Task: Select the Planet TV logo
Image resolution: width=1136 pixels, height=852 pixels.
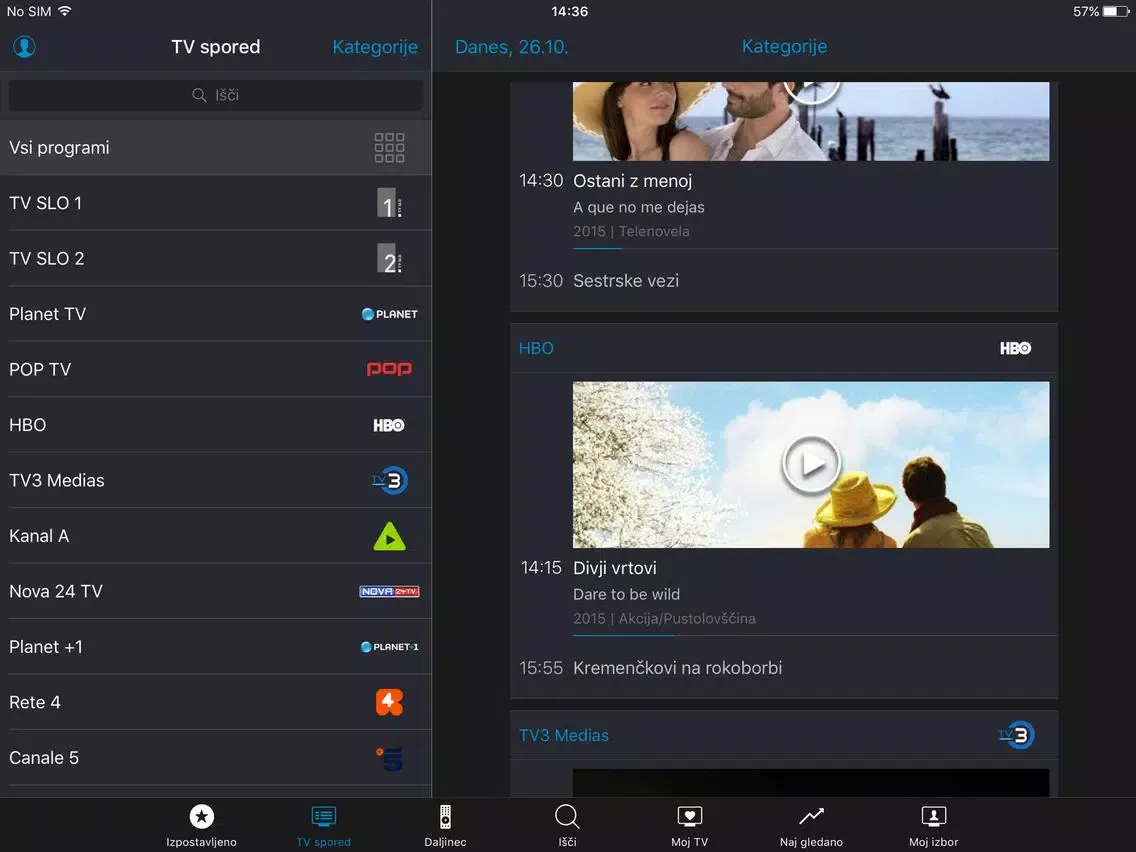Action: click(x=389, y=314)
